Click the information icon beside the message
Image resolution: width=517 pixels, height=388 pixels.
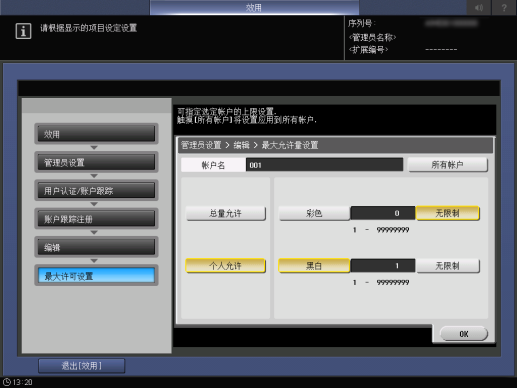(x=23, y=31)
